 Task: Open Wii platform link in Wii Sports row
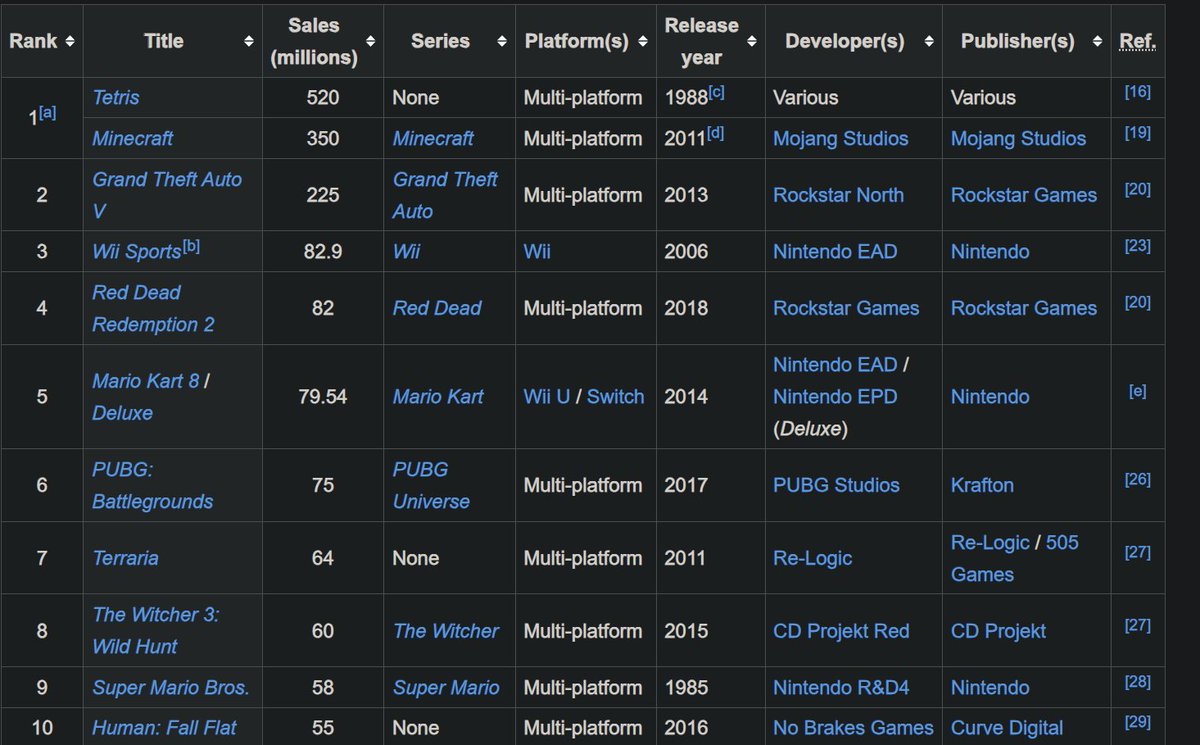point(537,252)
